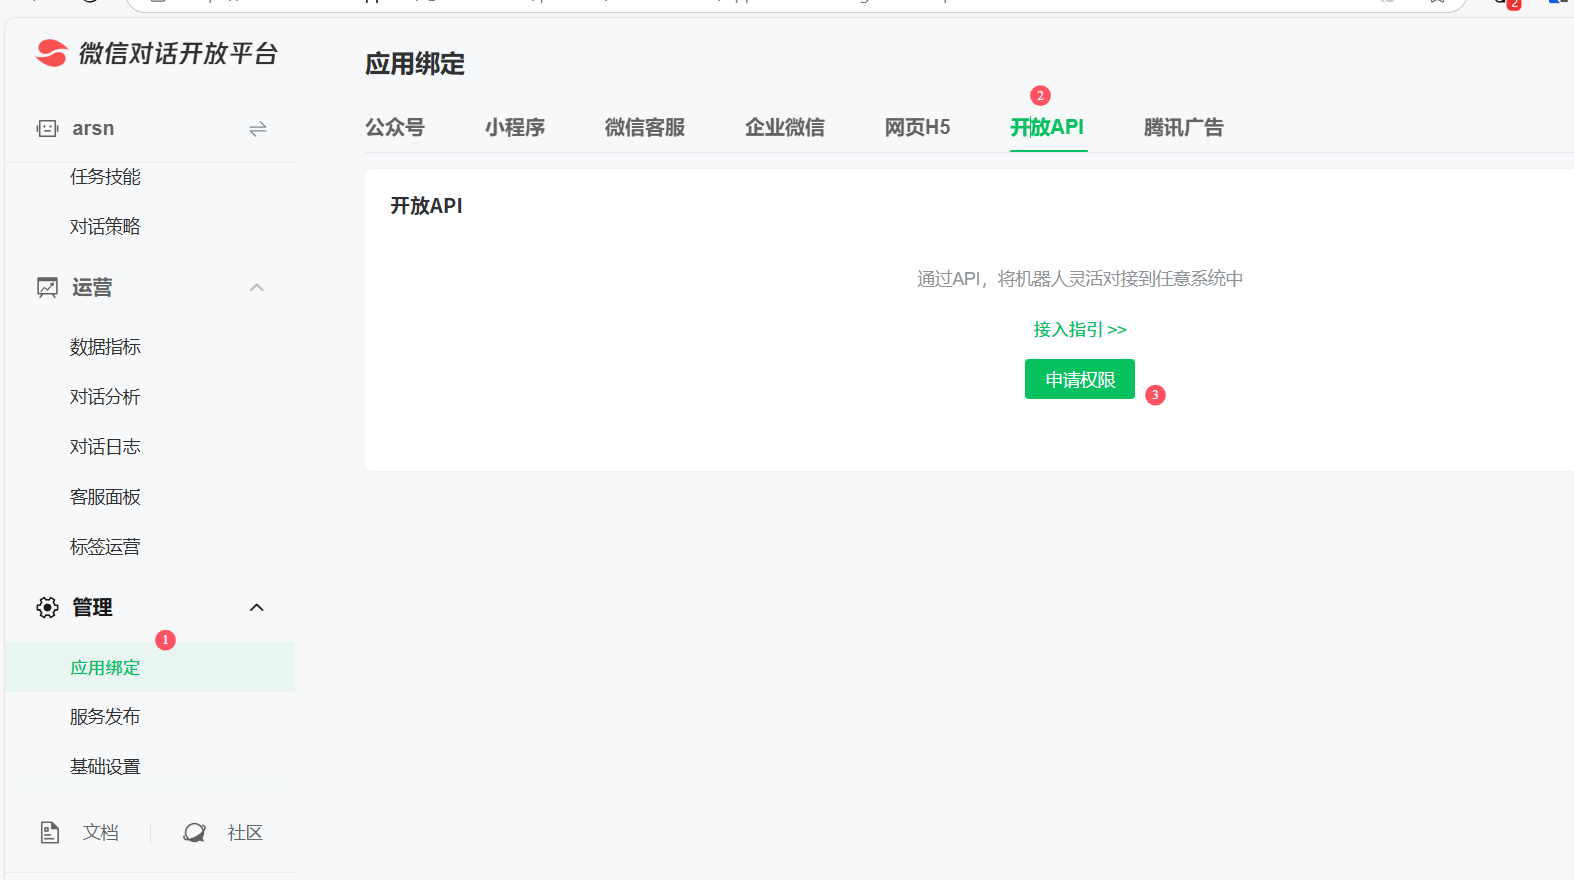Switch to the 网页H5 tab
The height and width of the screenshot is (880, 1574).
(917, 127)
